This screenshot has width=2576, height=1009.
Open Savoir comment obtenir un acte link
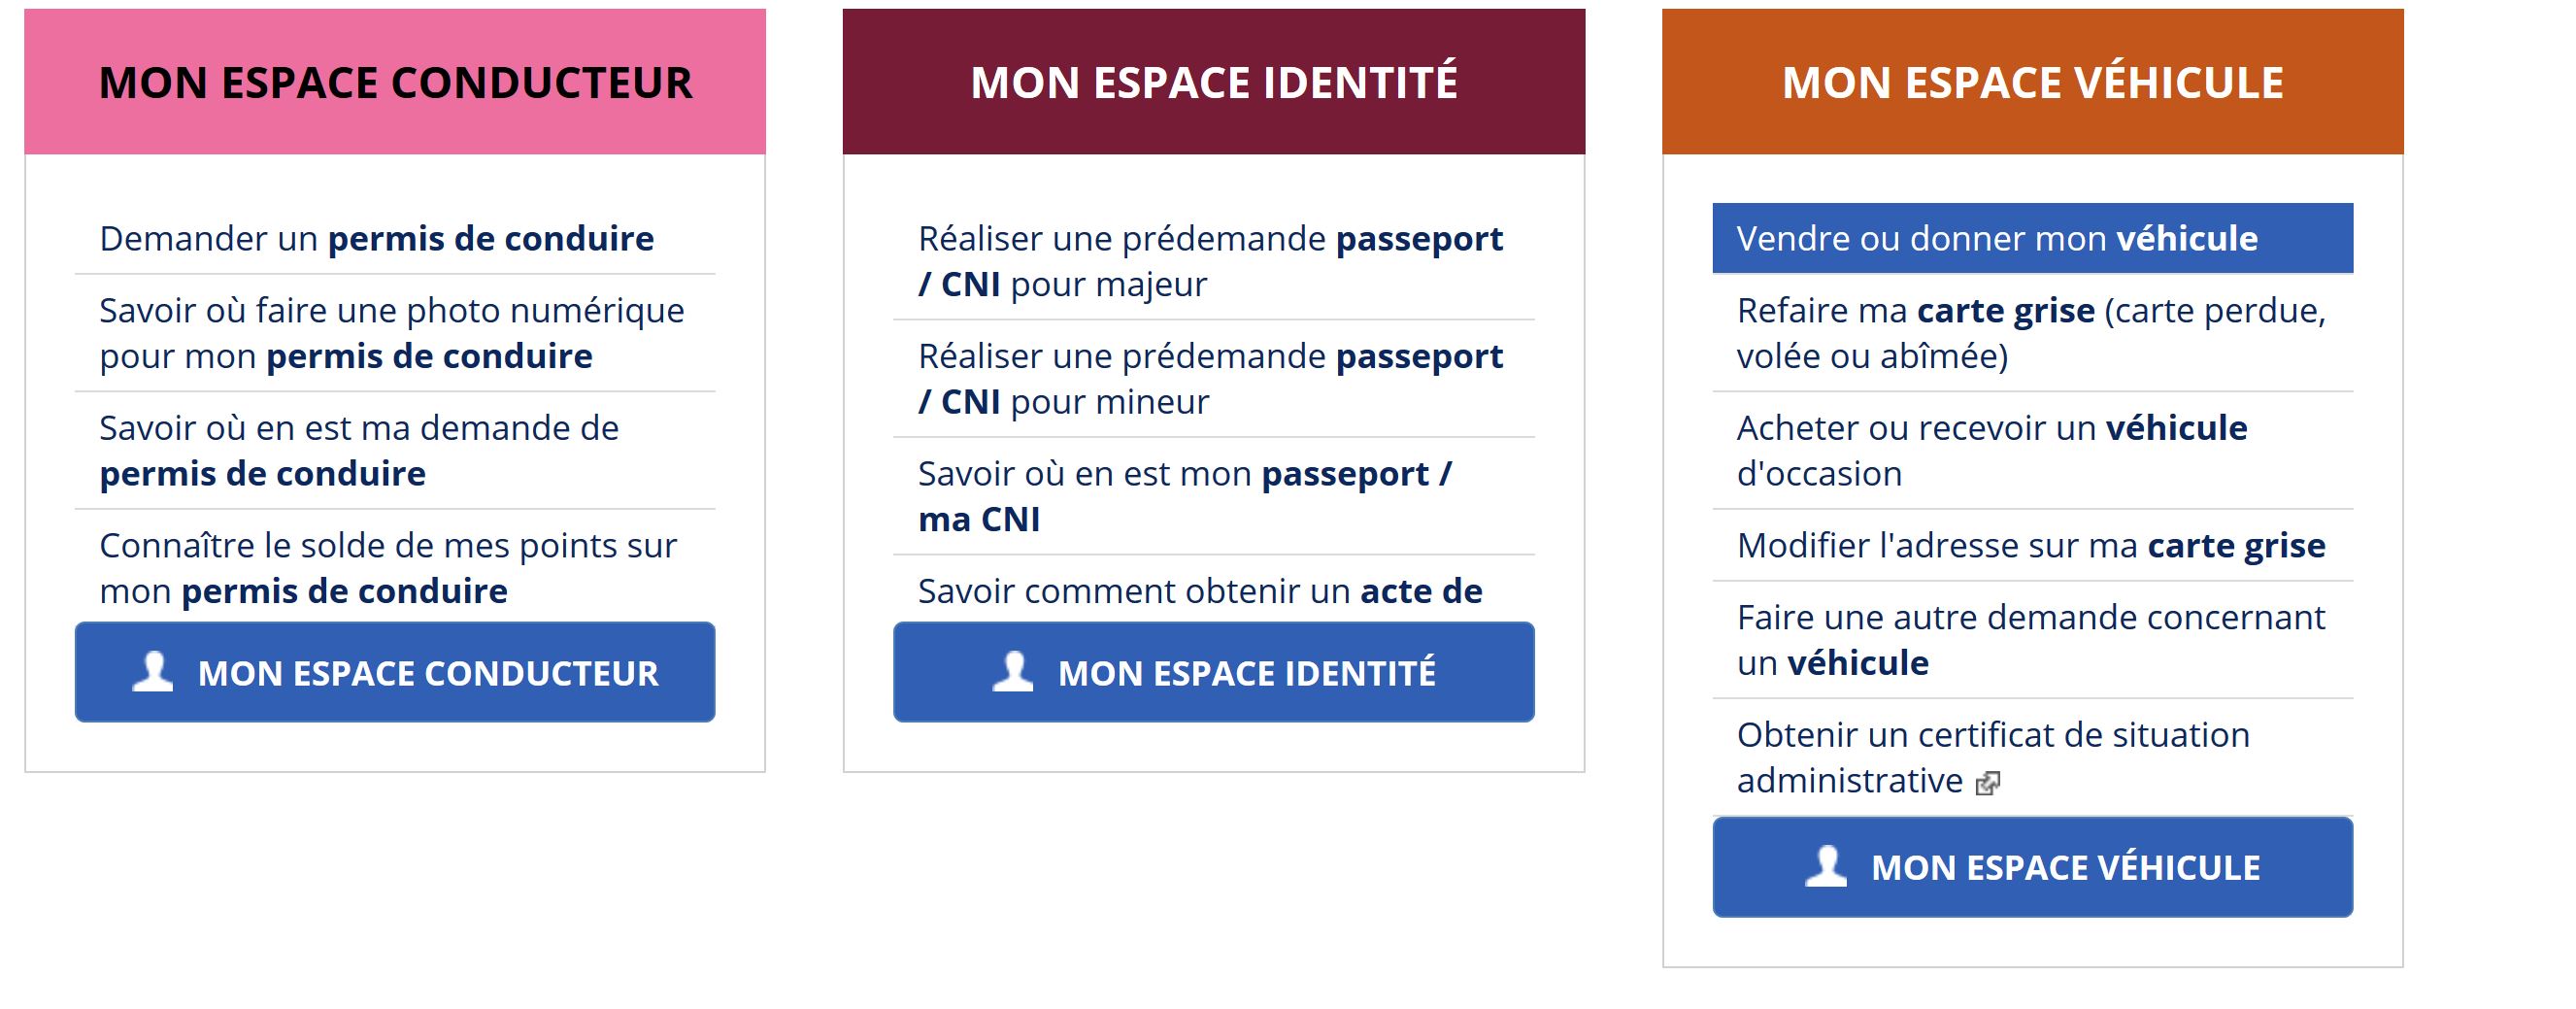coord(1200,591)
